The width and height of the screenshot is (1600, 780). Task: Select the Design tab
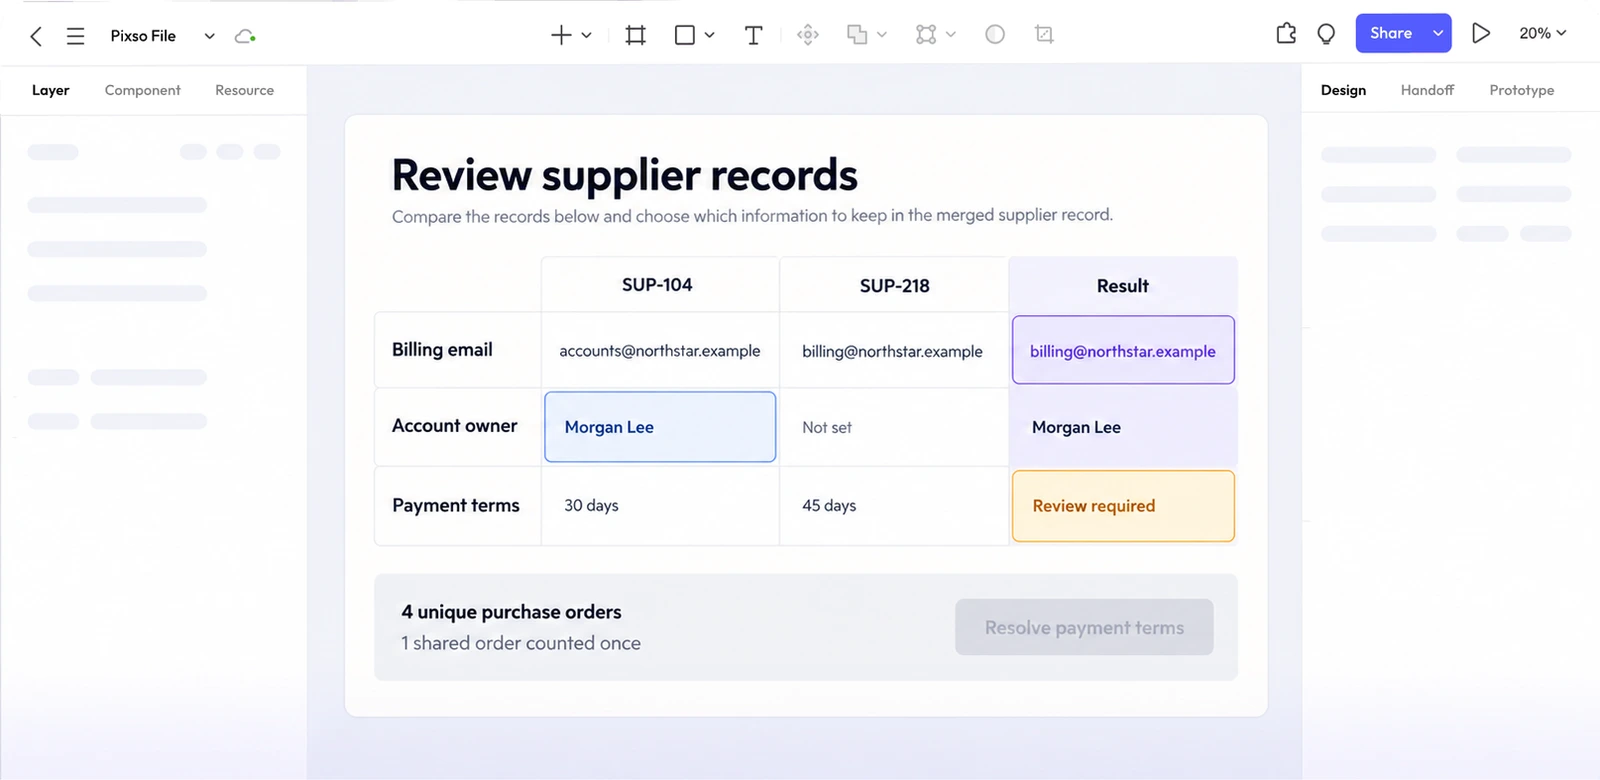coord(1343,90)
